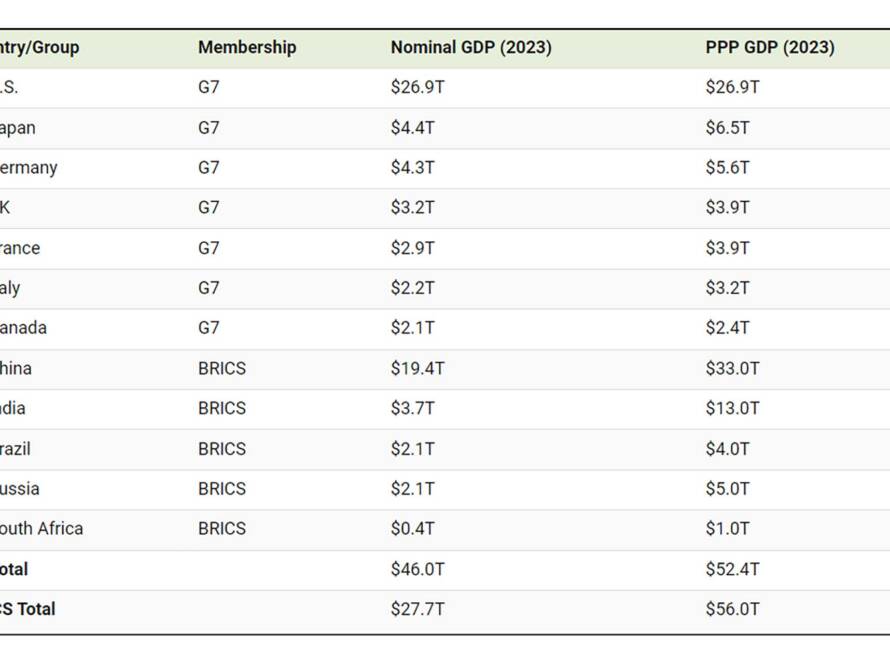Click the $27.7T total nominal GDP cell

(417, 609)
